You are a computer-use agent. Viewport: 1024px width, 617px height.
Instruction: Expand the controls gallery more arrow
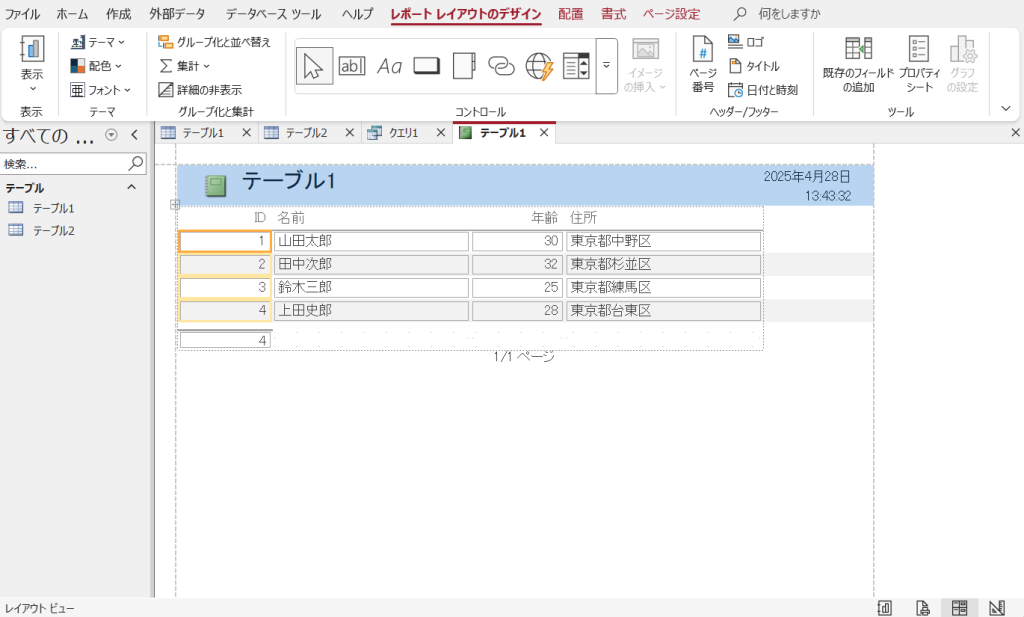point(607,66)
